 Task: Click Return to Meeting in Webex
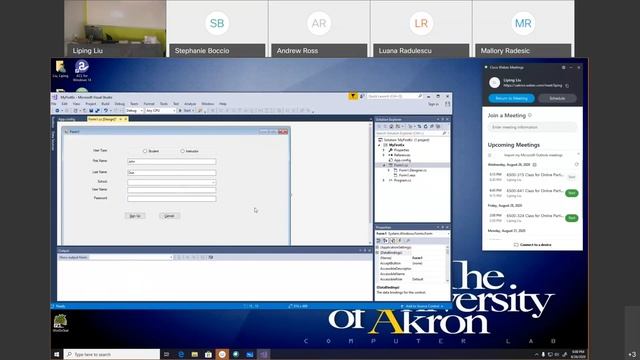coord(511,98)
